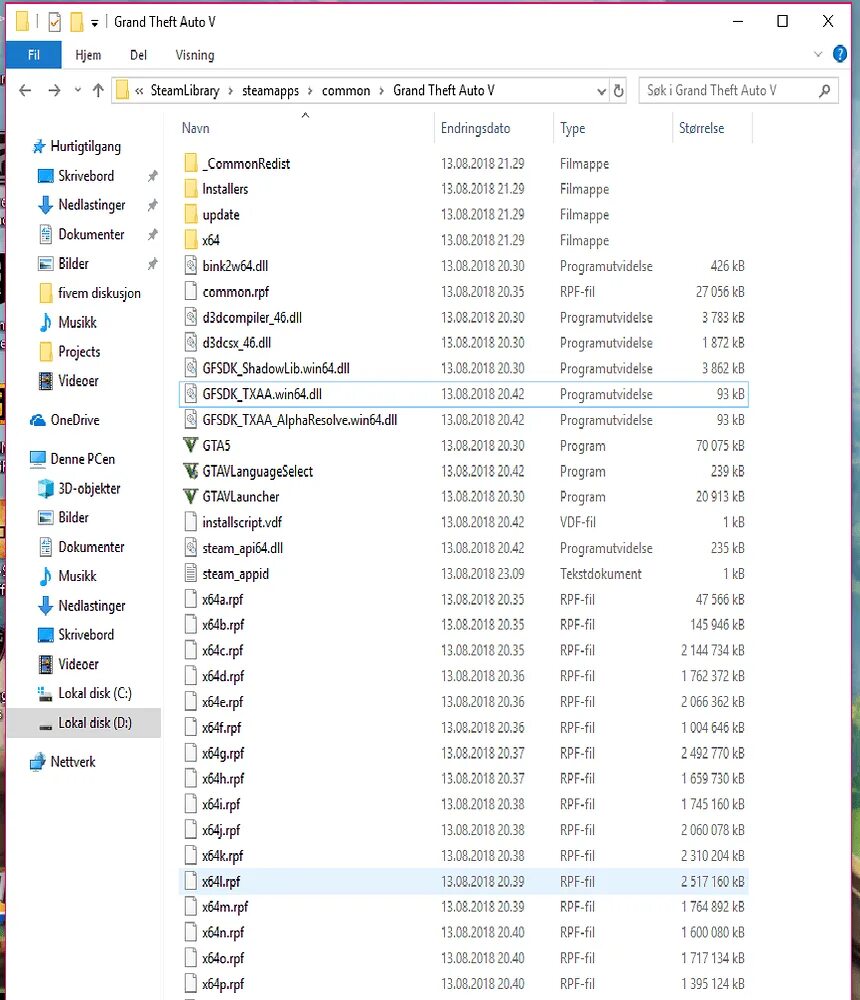Image resolution: width=860 pixels, height=1000 pixels.
Task: Select Hurtigtilgang in navigation pane
Action: point(85,146)
